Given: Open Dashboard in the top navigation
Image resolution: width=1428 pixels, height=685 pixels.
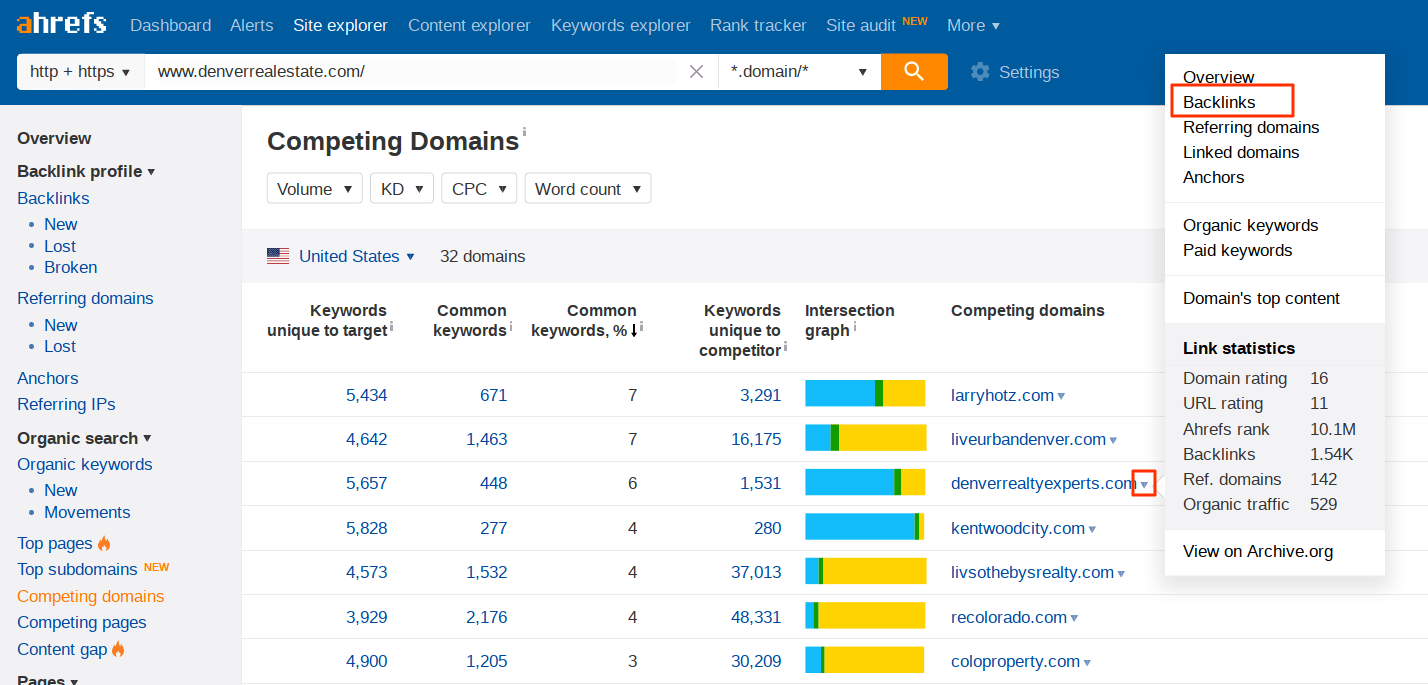Looking at the screenshot, I should pyautogui.click(x=170, y=25).
